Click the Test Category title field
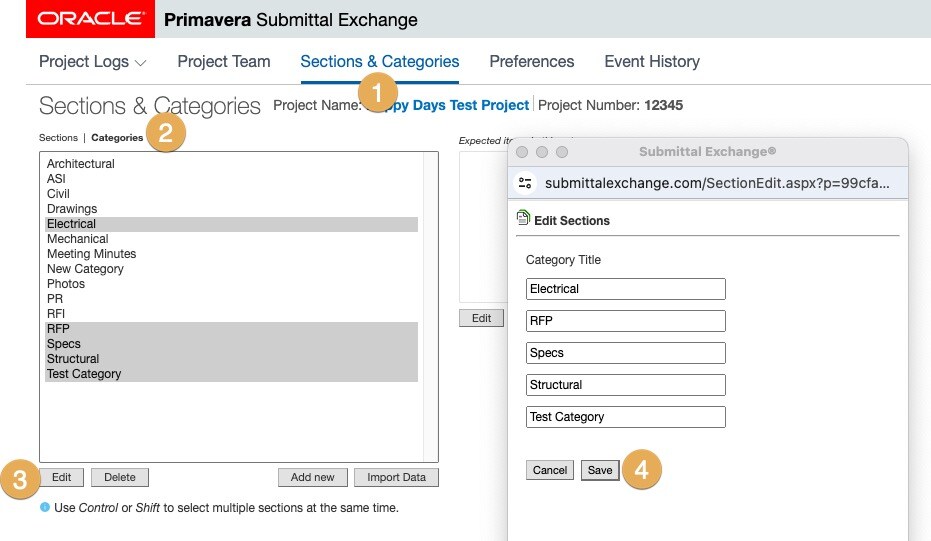931x541 pixels. click(625, 417)
